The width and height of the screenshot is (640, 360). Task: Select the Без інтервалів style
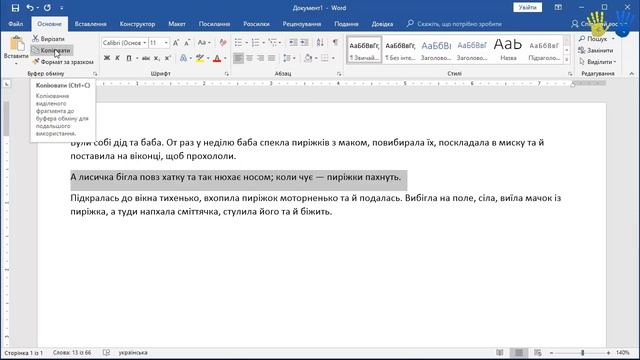tap(400, 50)
